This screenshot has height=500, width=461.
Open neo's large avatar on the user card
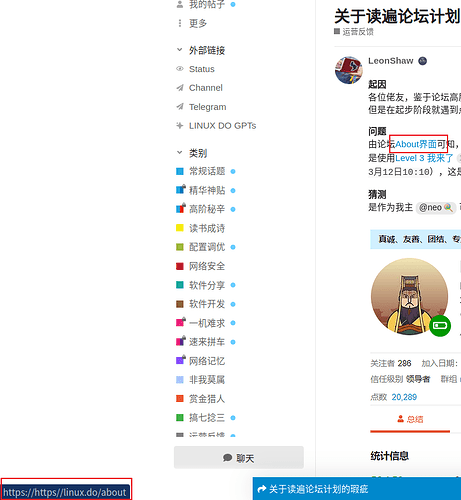pyautogui.click(x=409, y=296)
